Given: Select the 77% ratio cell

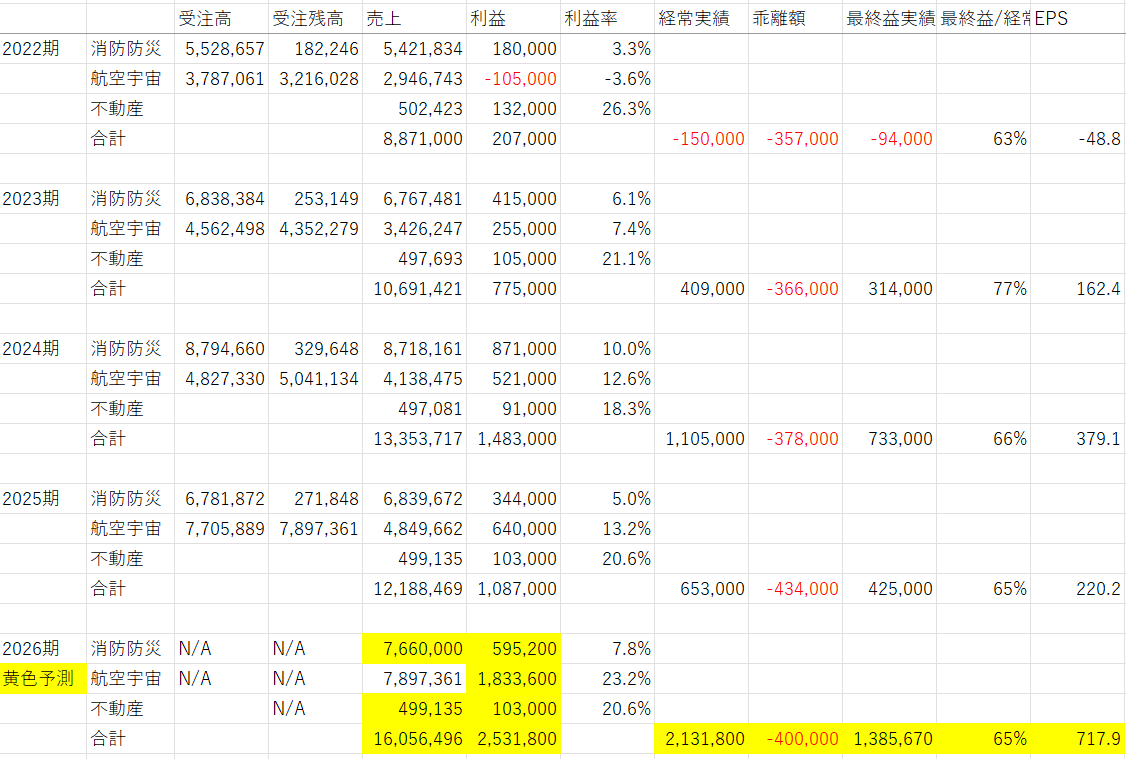Looking at the screenshot, I should point(983,289).
